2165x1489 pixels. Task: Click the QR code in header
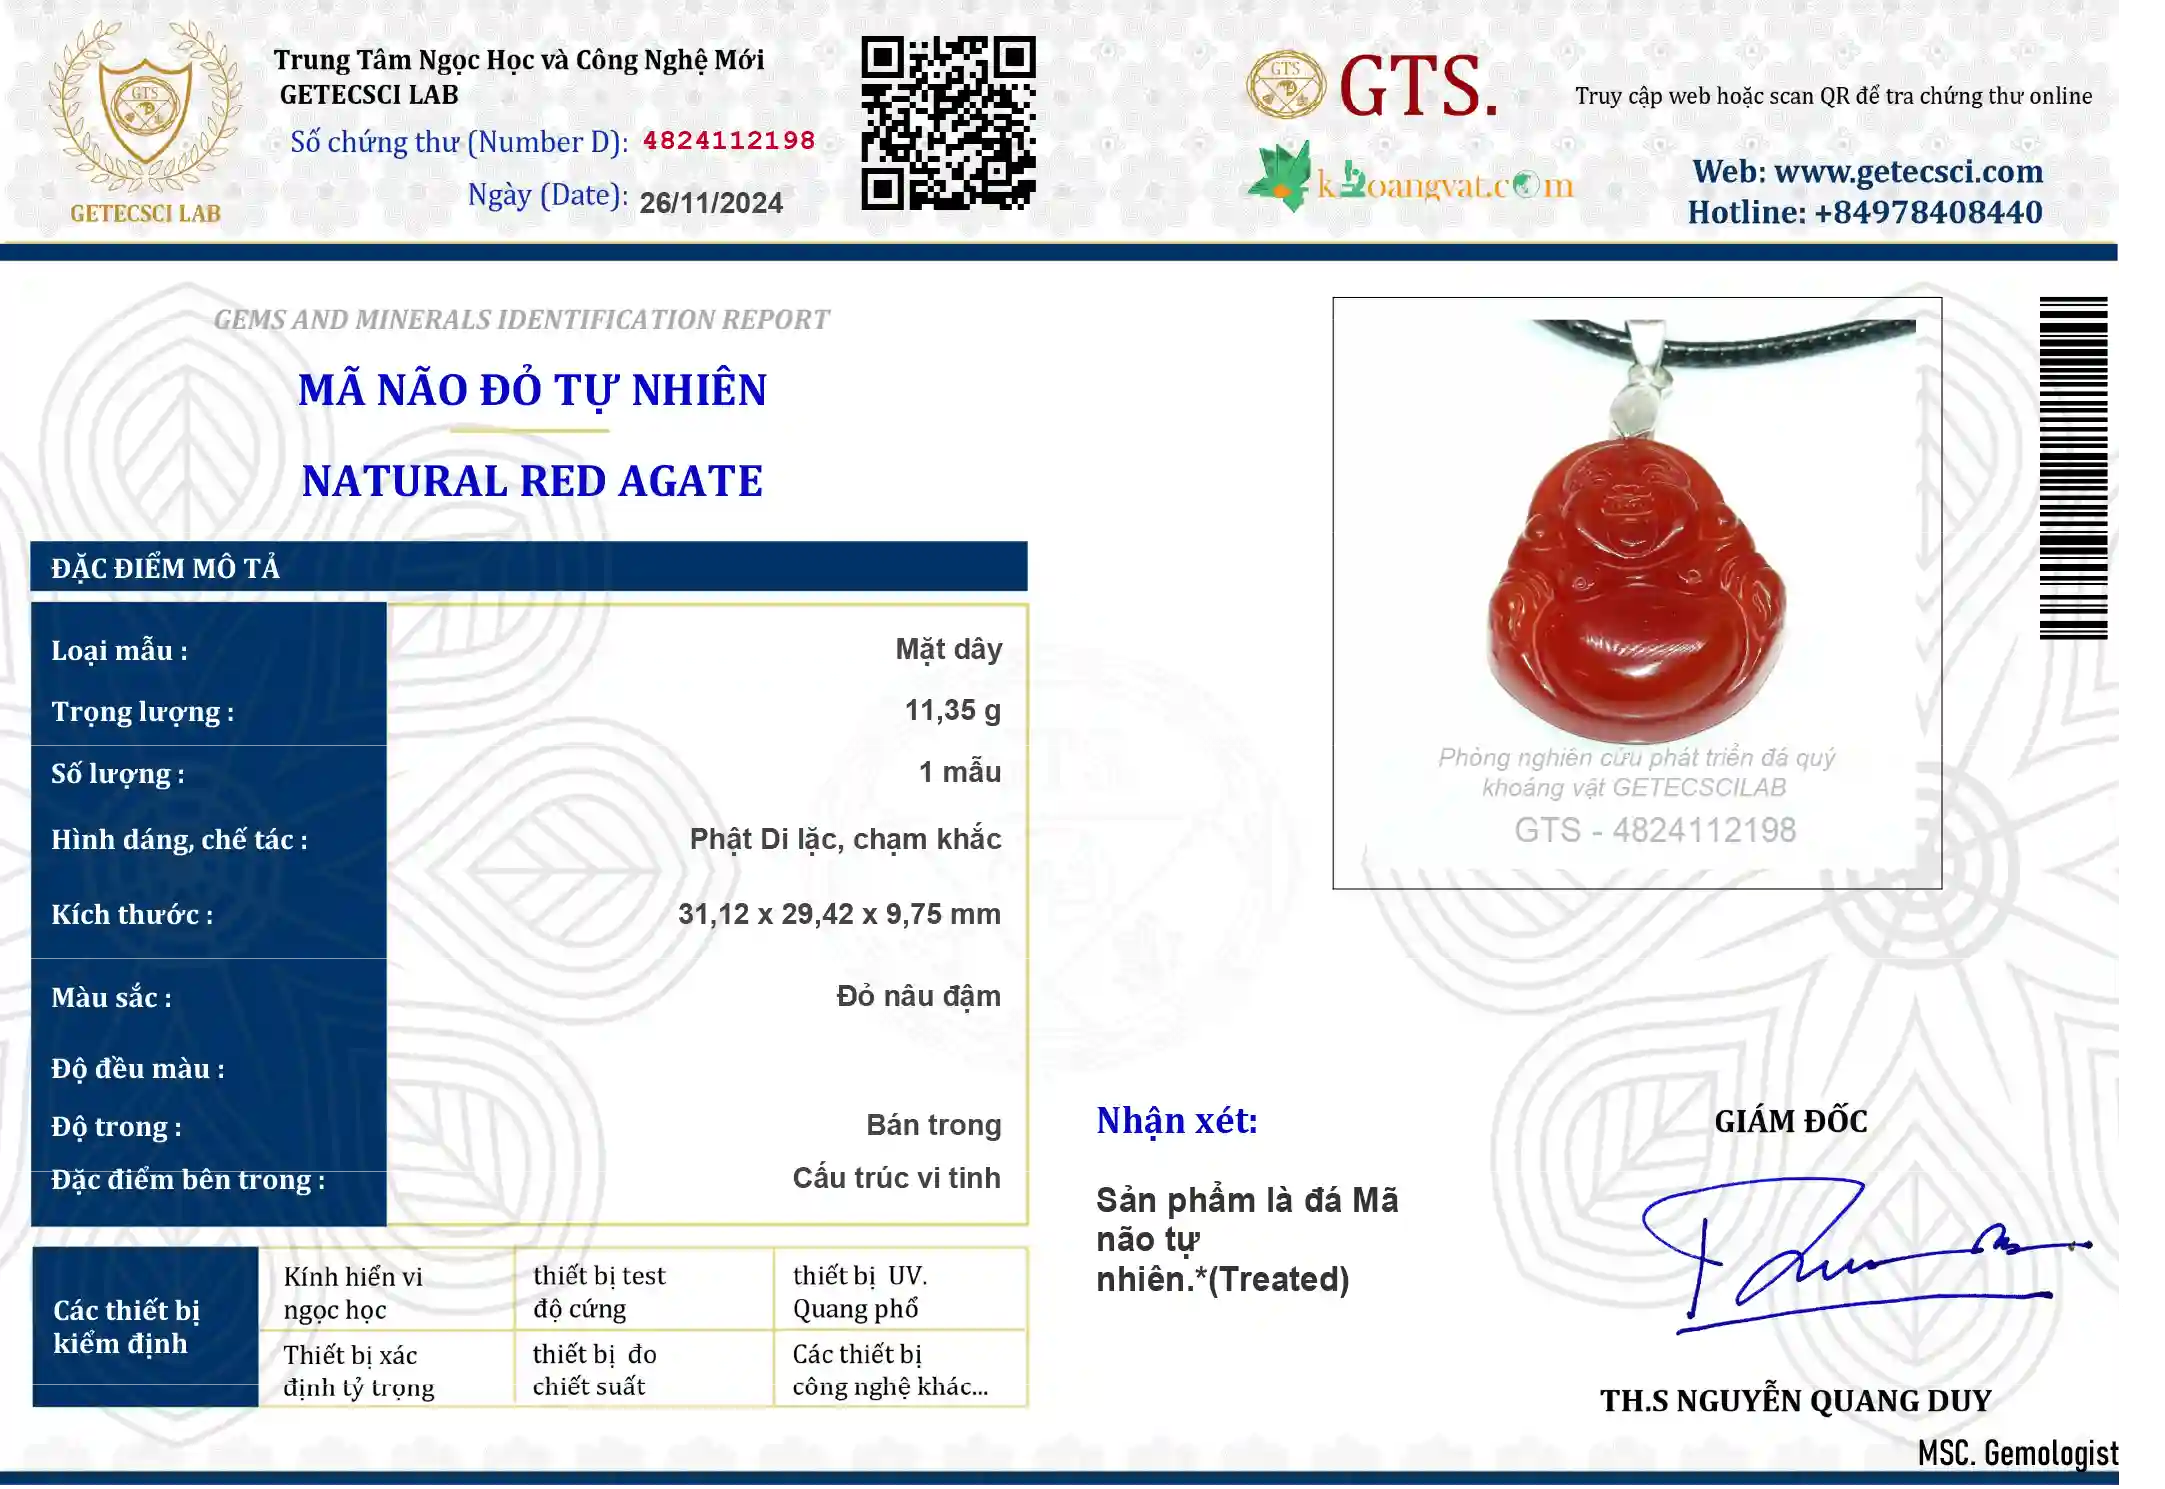click(x=948, y=123)
